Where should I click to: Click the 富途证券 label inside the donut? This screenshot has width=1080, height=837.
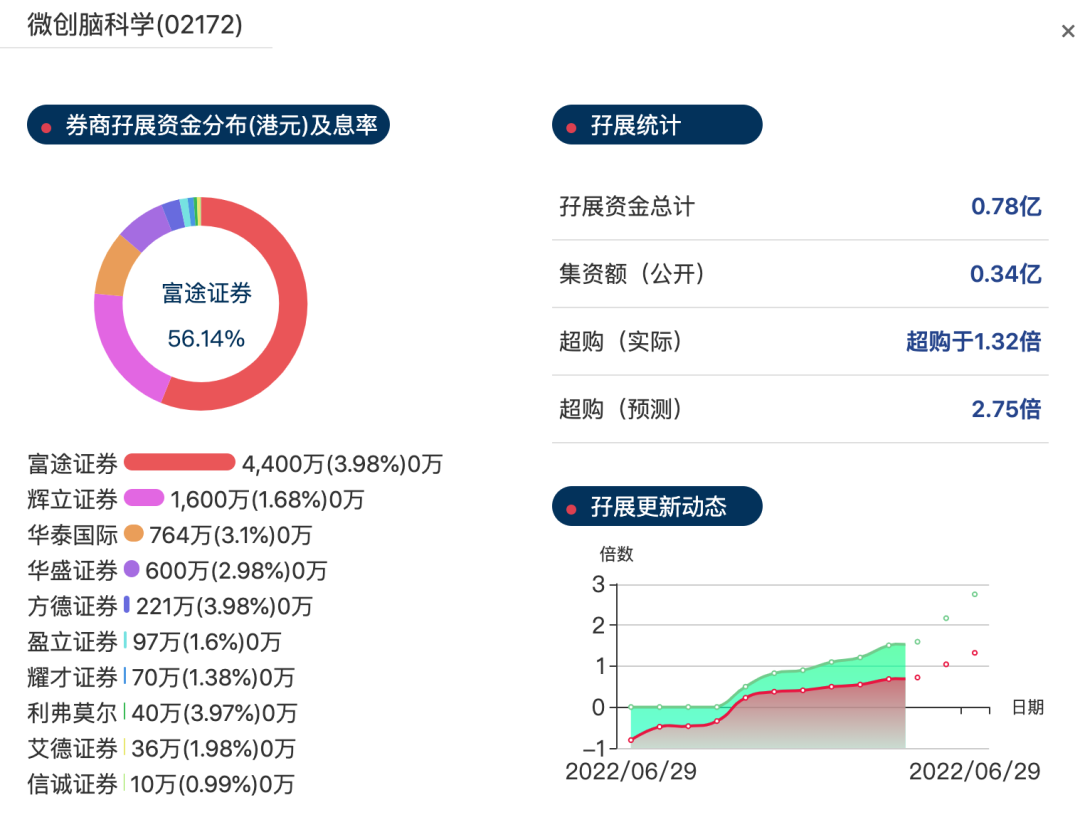click(x=207, y=293)
